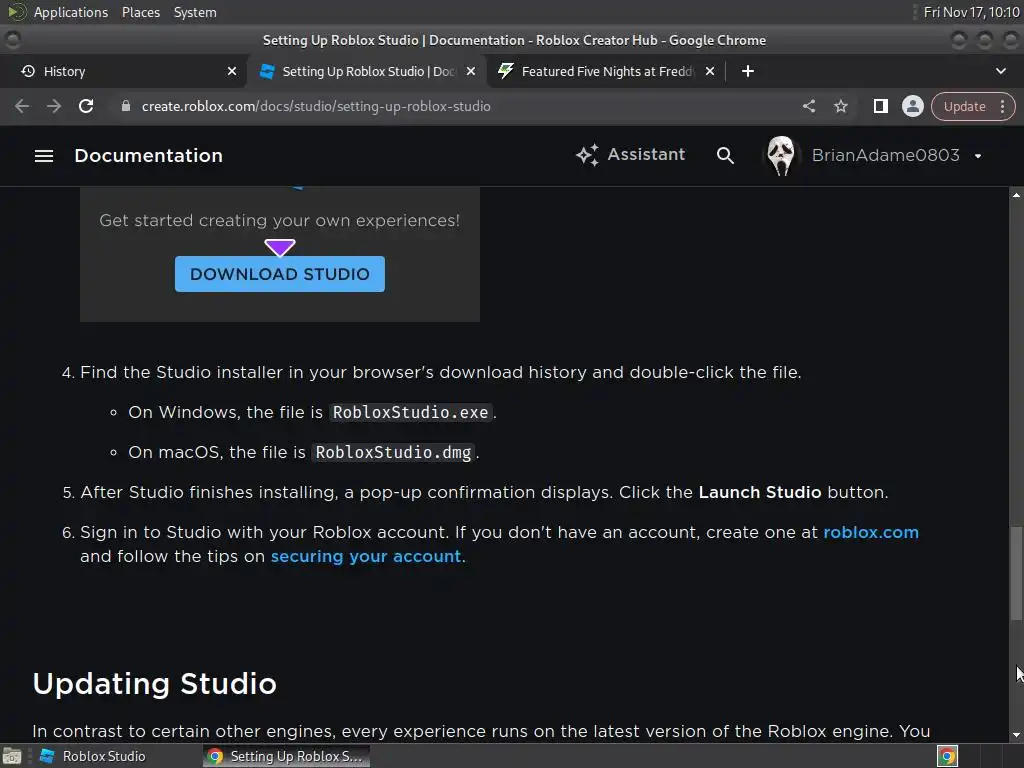Open the Assistant sparkle icon
The width and height of the screenshot is (1024, 768).
[x=587, y=155]
